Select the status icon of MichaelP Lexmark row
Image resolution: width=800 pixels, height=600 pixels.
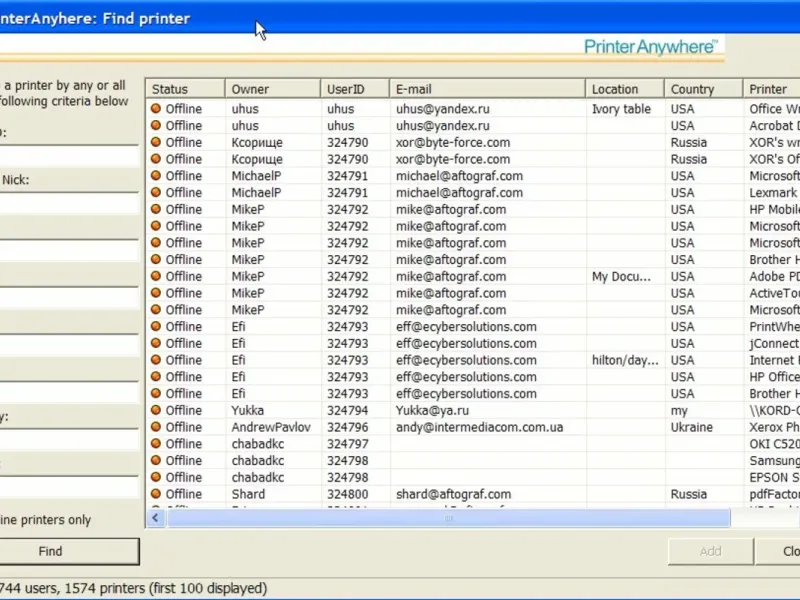(x=156, y=192)
